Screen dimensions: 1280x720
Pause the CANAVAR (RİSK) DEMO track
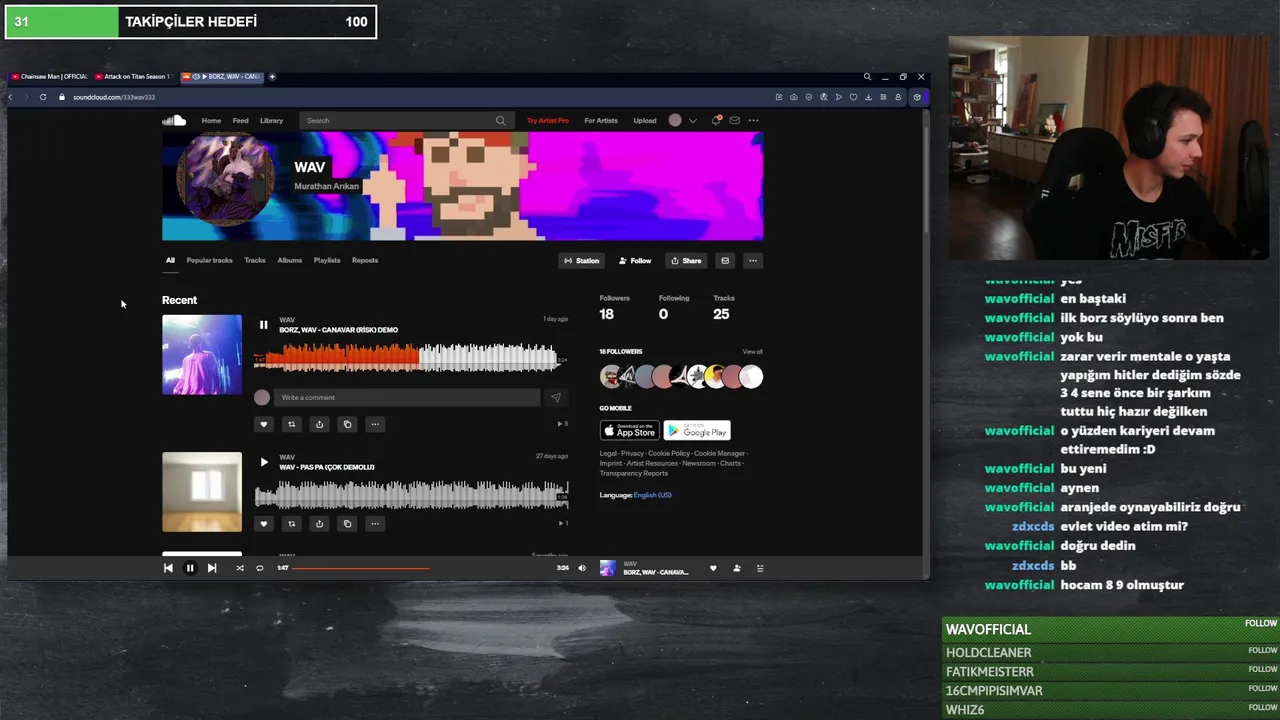point(263,325)
